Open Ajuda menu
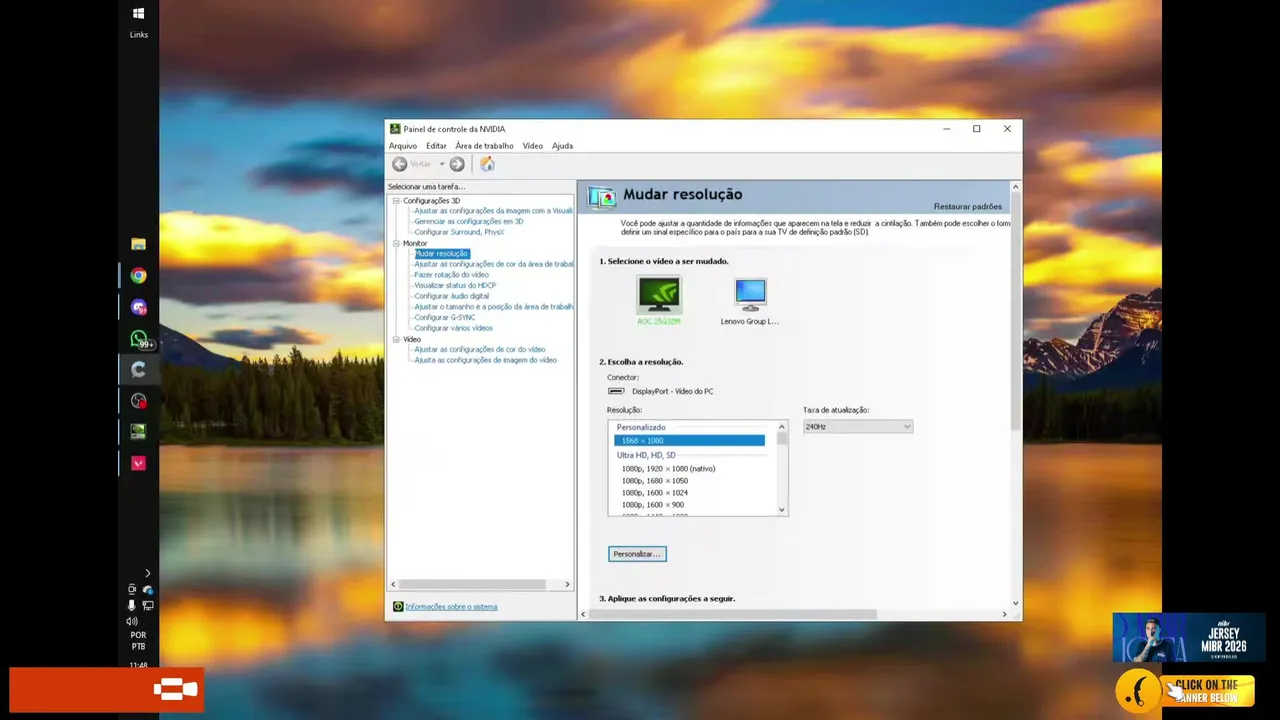Screen dimensions: 1280x720 pyautogui.click(x=562, y=146)
